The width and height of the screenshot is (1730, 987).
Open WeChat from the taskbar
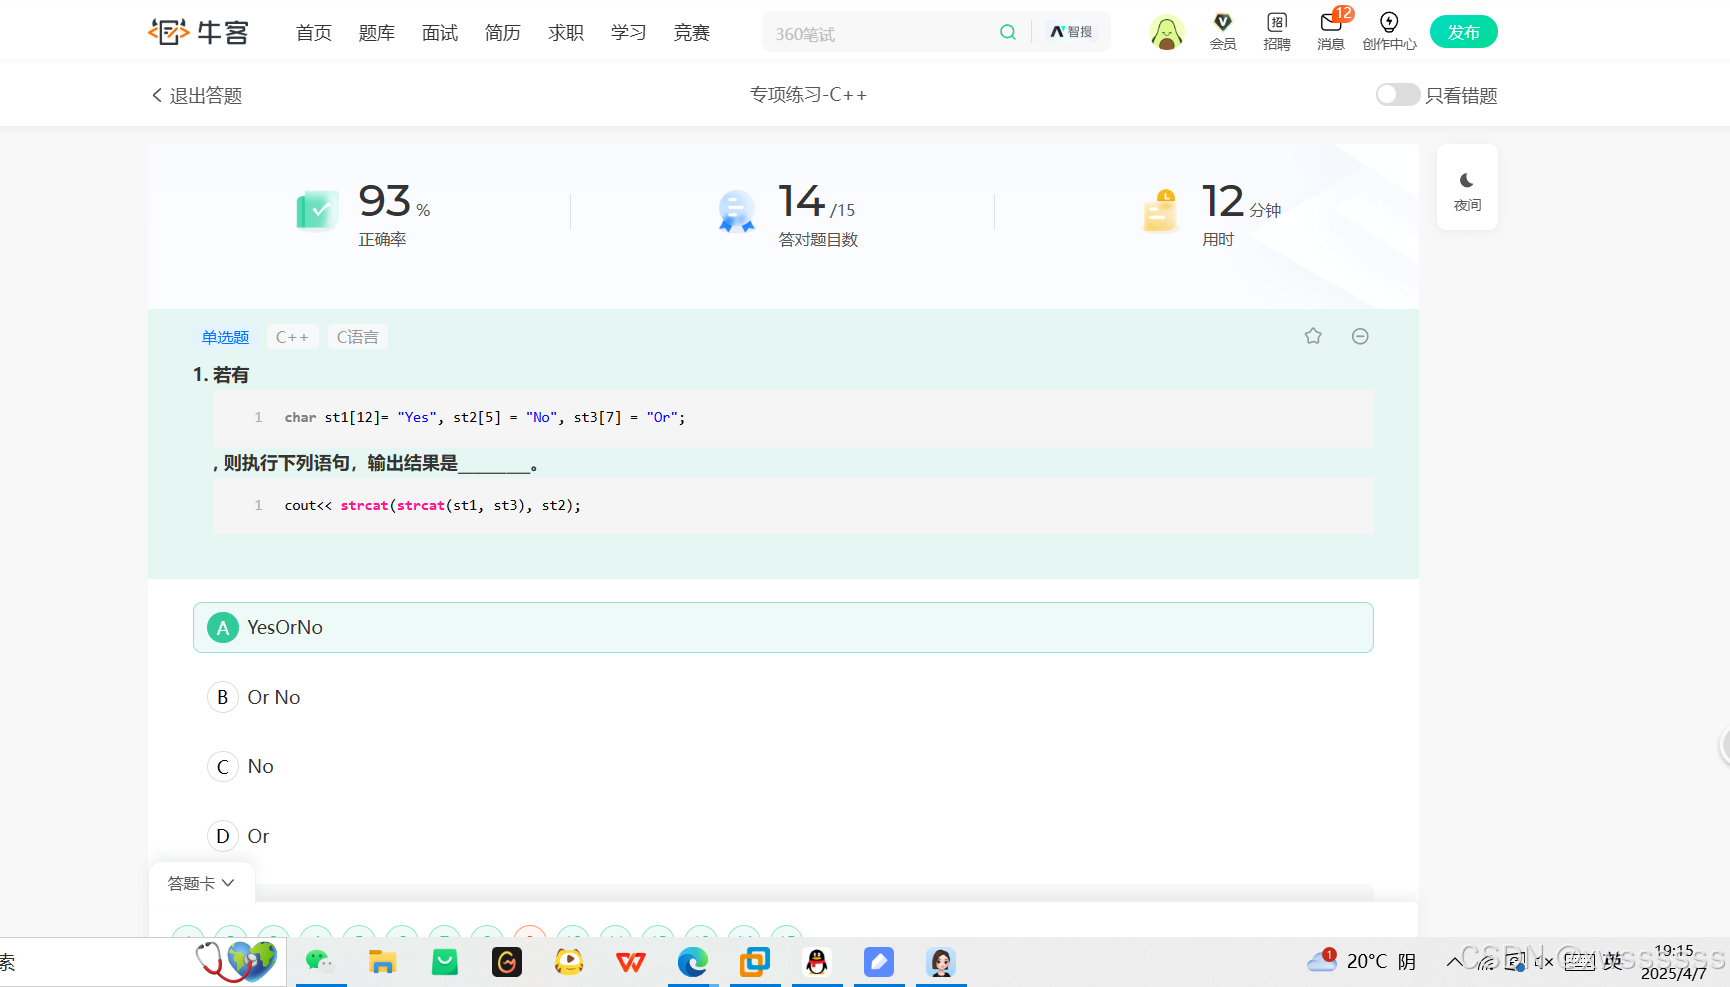[x=320, y=962]
